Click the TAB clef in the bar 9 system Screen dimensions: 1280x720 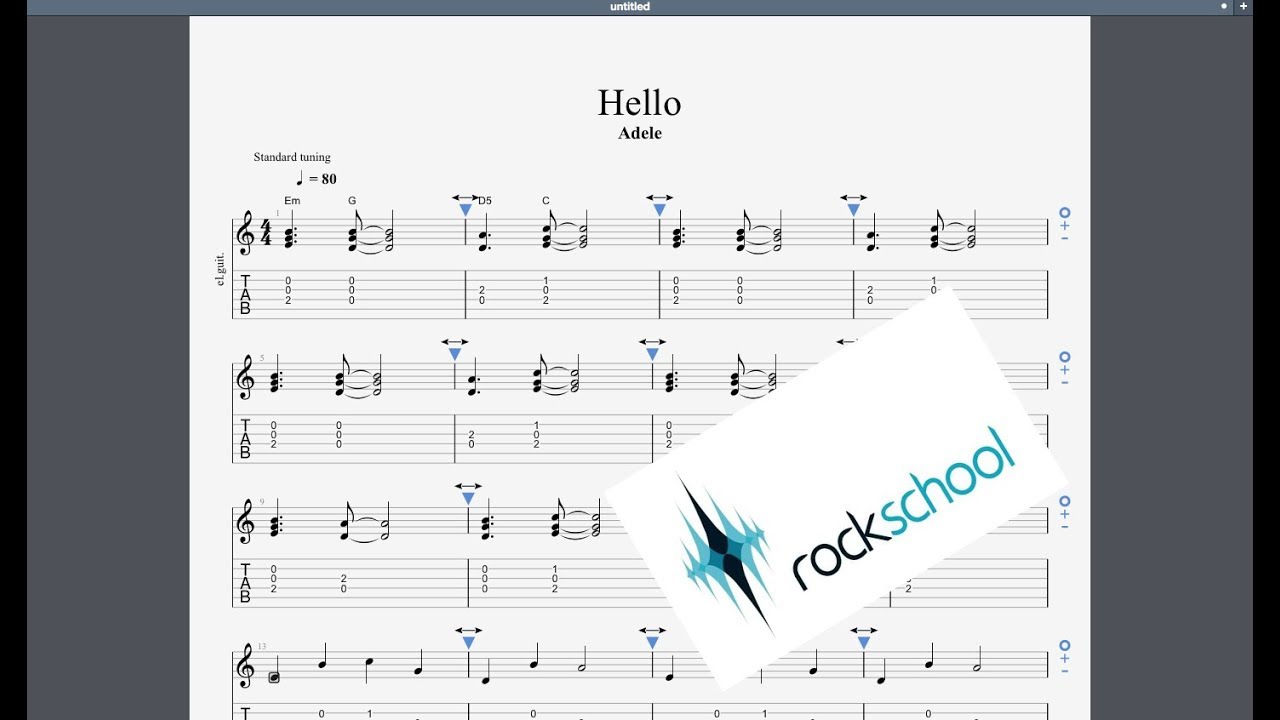click(245, 582)
